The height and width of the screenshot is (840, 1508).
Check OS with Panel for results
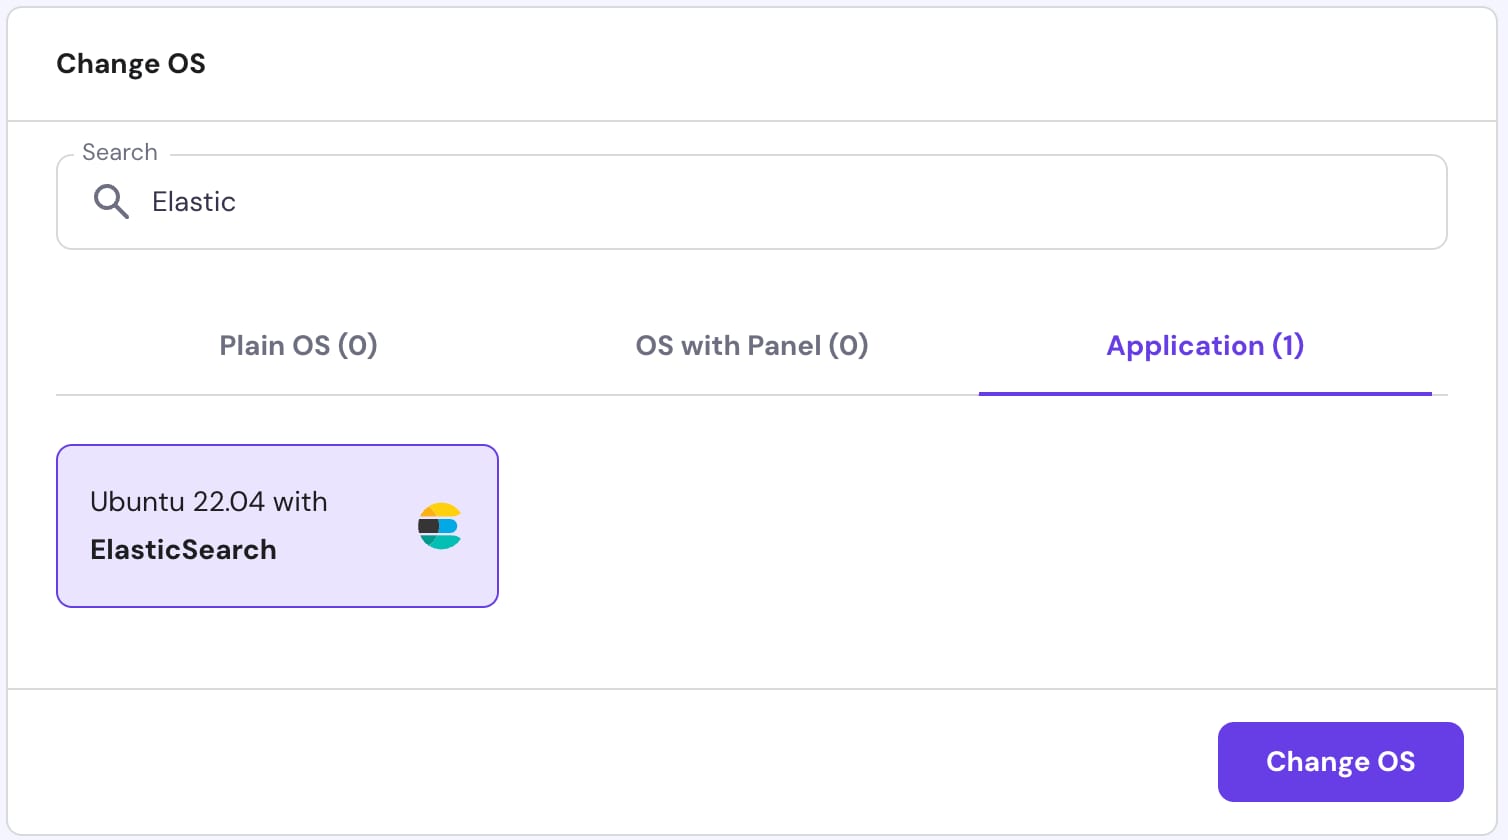click(x=751, y=345)
